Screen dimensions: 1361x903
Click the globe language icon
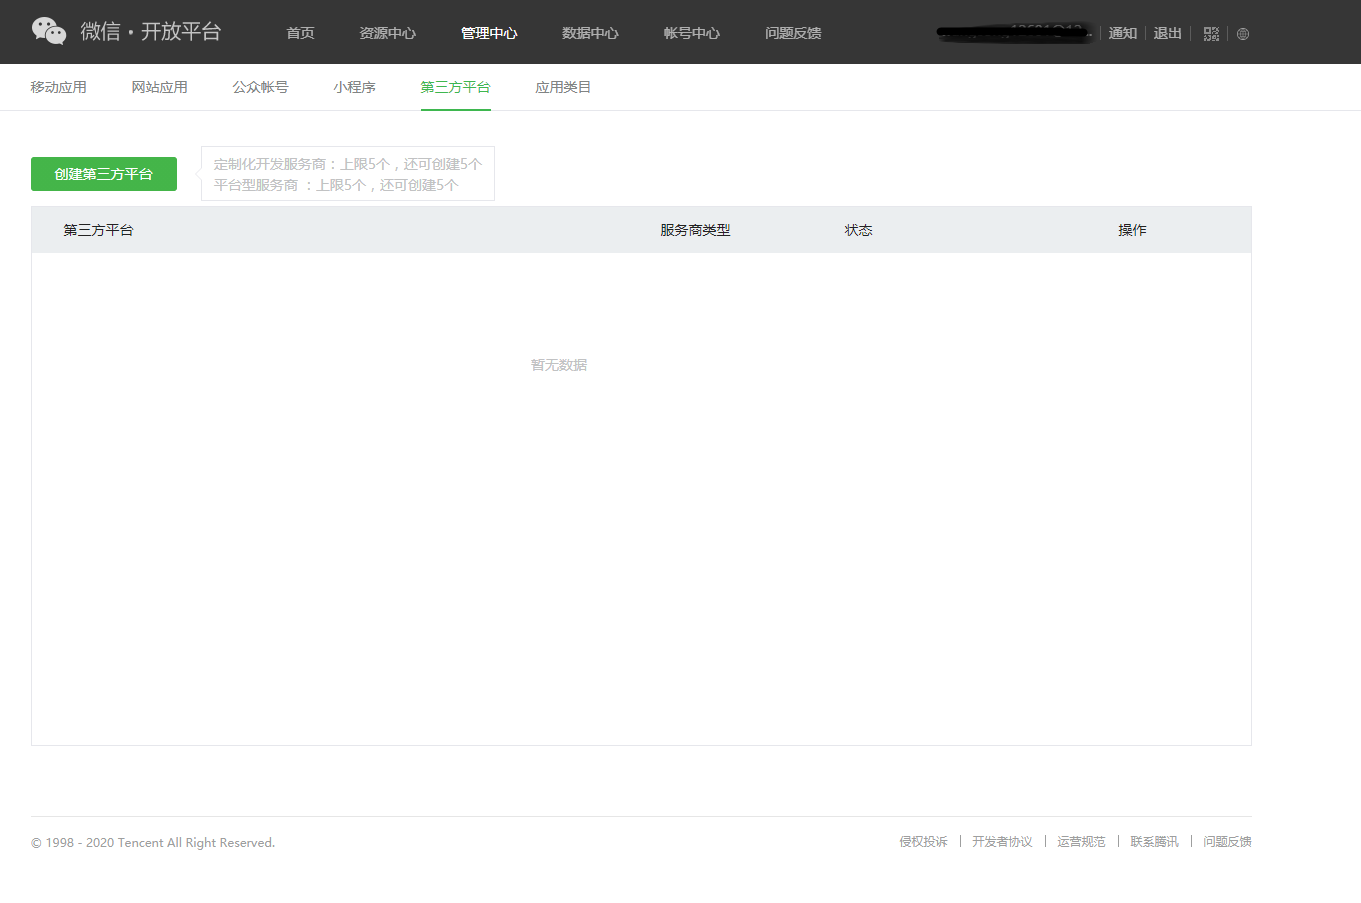1243,33
